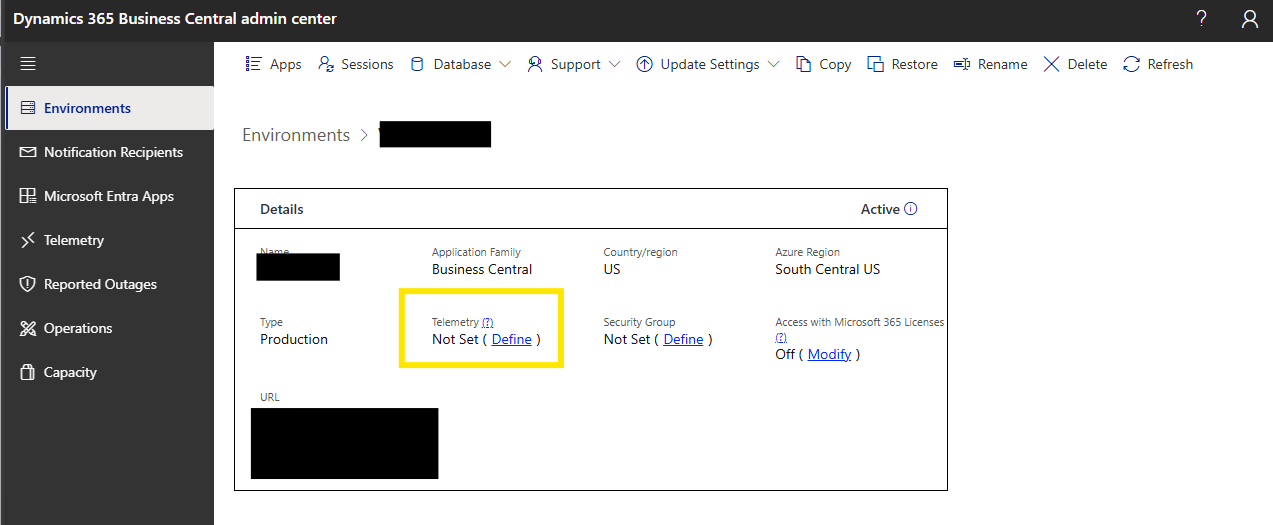Click the Rename icon in toolbar

point(962,64)
